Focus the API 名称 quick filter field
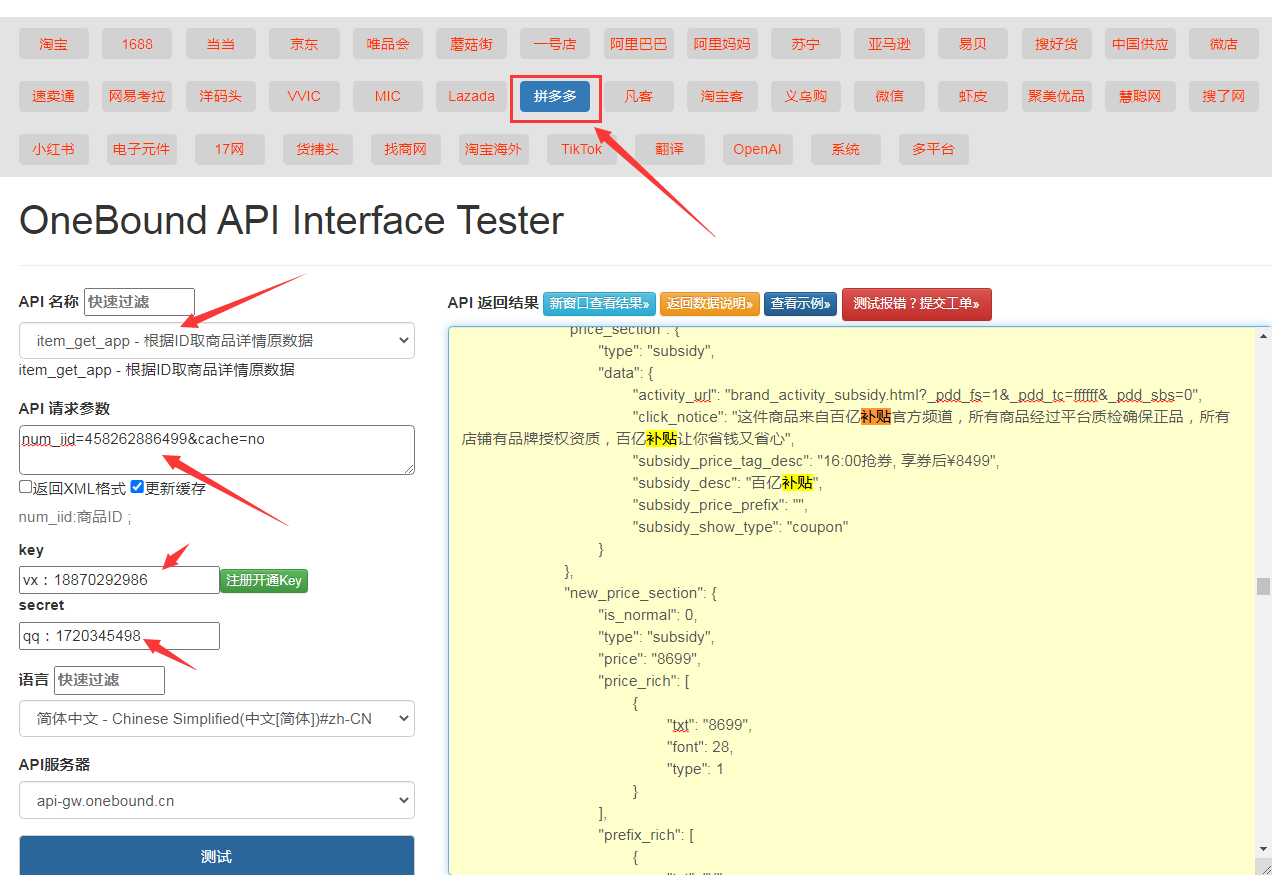Viewport: 1272px width, 875px height. (139, 301)
